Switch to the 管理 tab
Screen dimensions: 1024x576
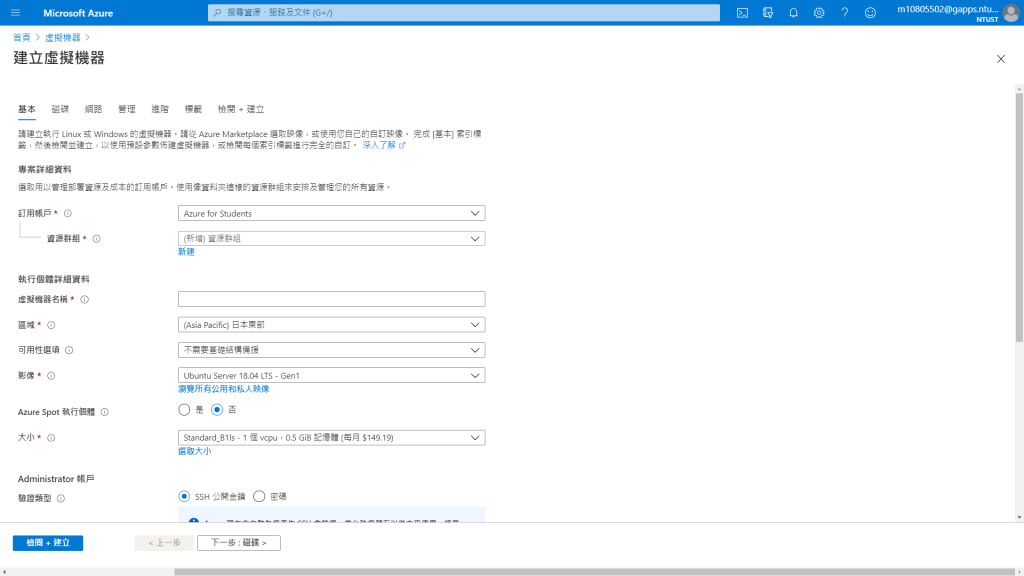pyautogui.click(x=127, y=109)
